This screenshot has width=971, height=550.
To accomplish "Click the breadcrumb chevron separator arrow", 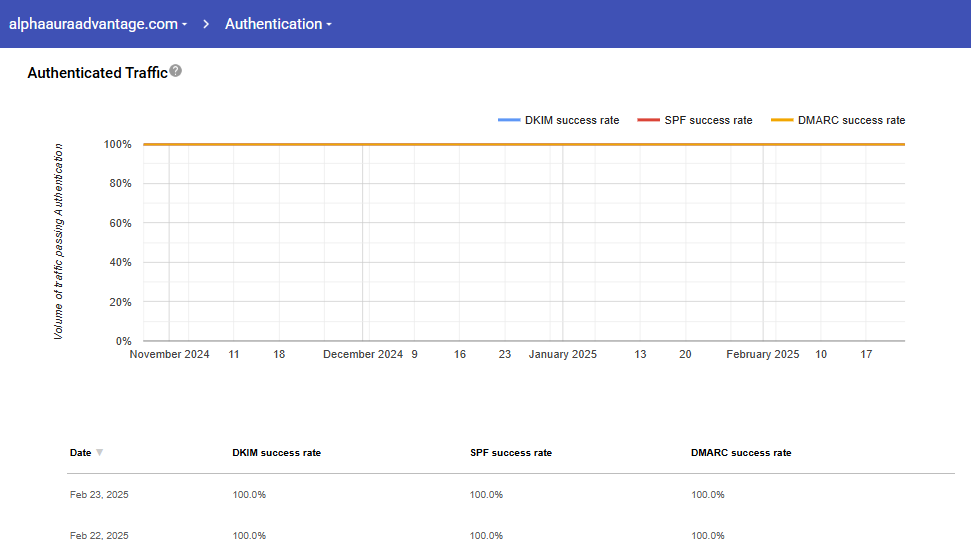I will [206, 24].
